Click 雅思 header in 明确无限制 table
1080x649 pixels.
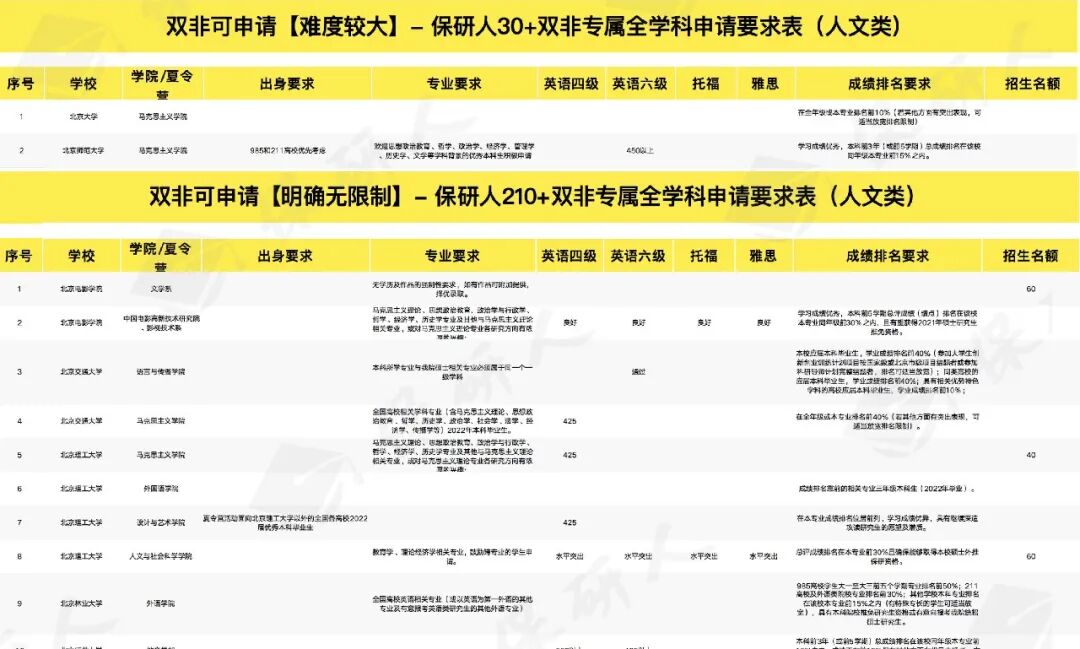pyautogui.click(x=763, y=256)
